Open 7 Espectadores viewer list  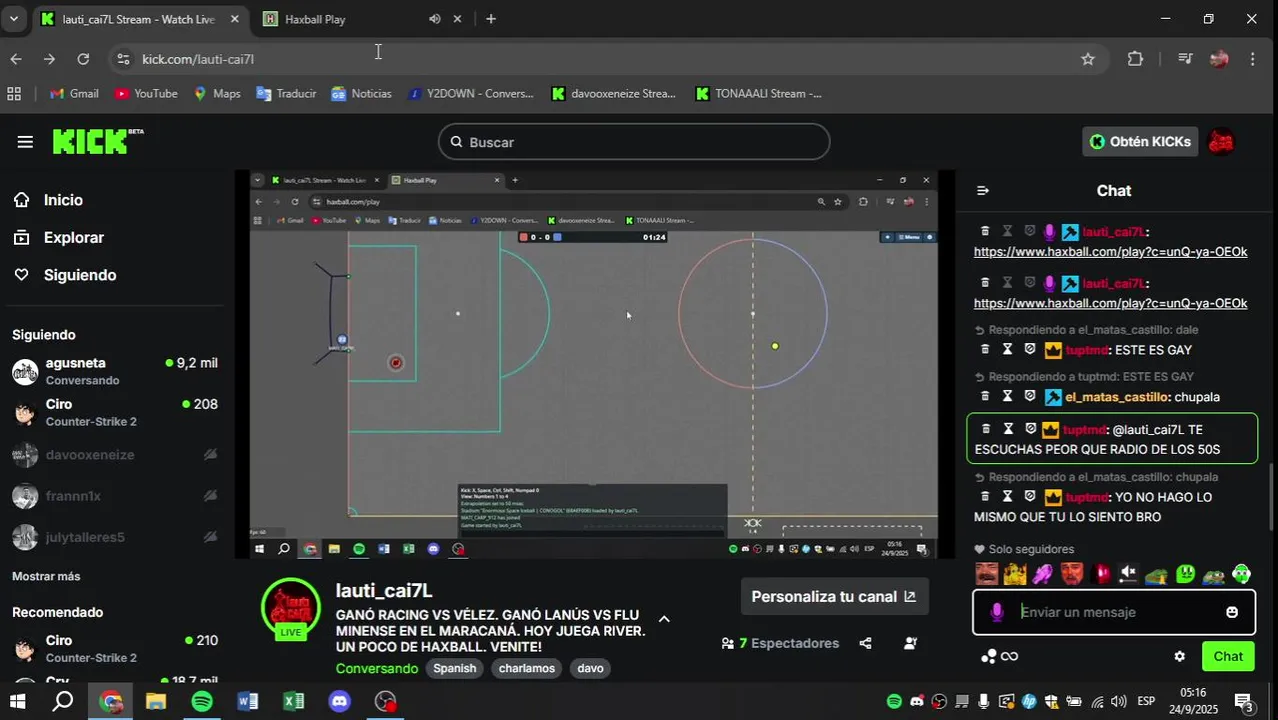click(x=780, y=643)
